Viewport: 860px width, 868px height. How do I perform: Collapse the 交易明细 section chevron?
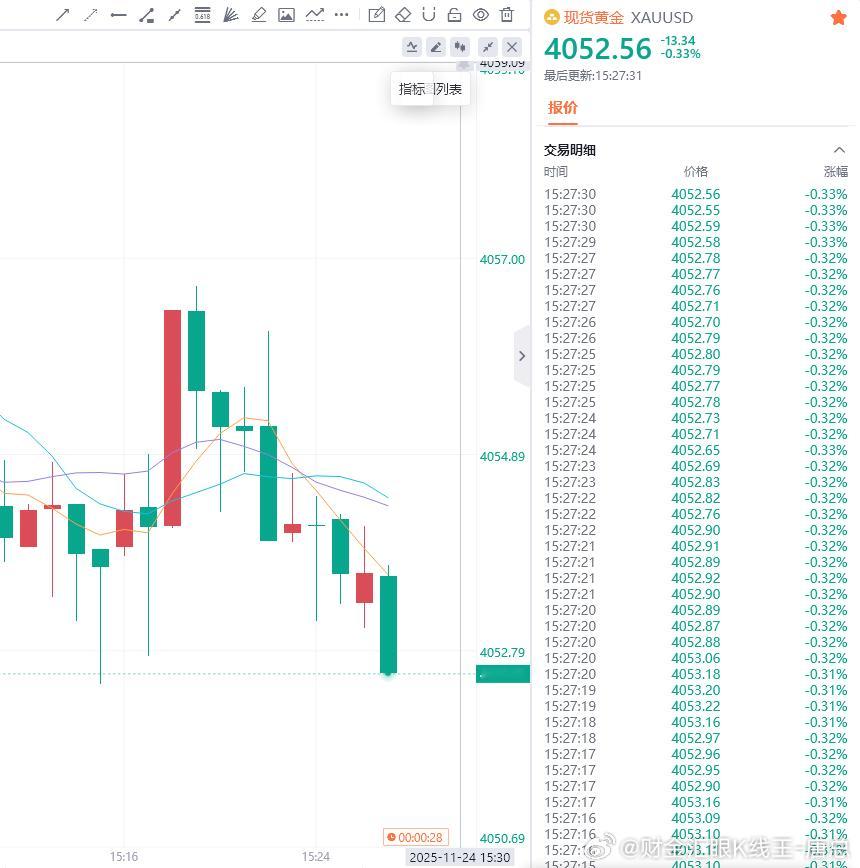(840, 149)
